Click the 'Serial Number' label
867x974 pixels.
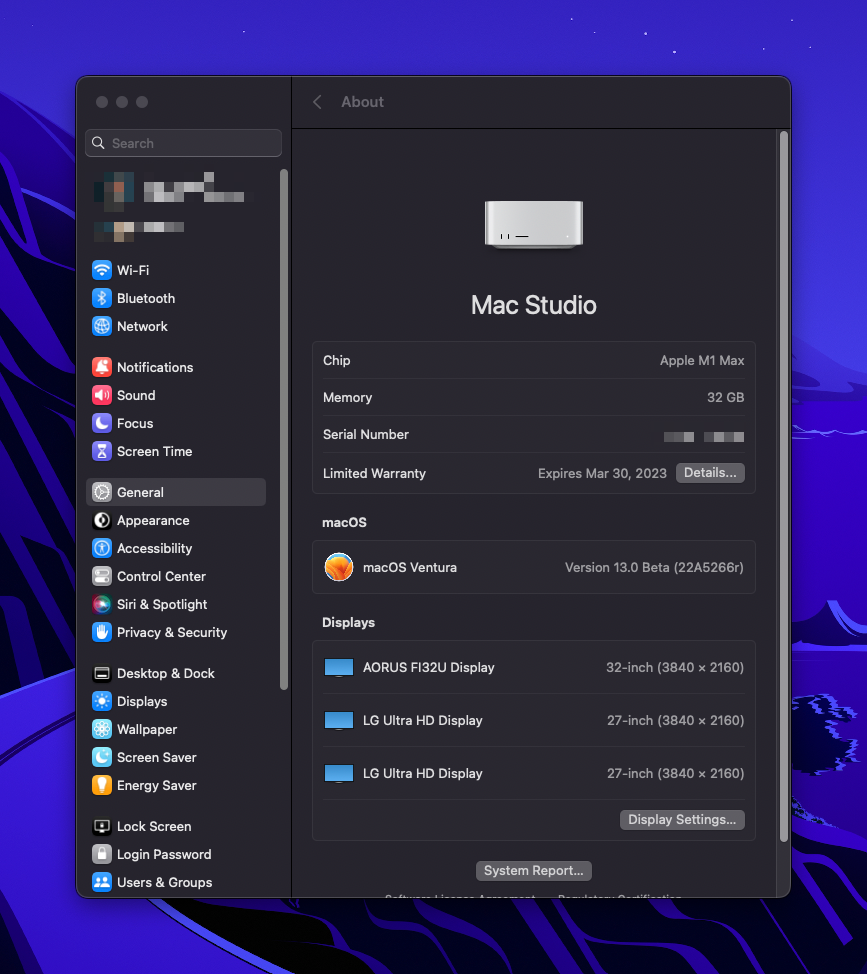click(x=366, y=434)
